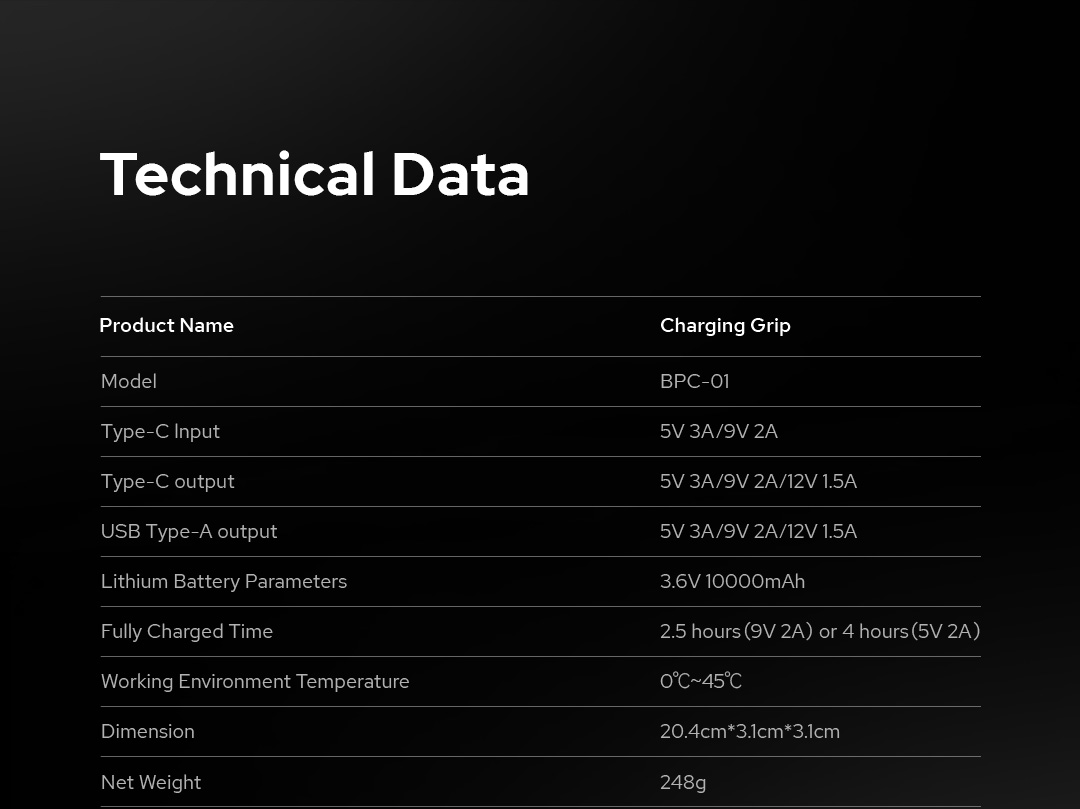Select the BPC-01 model value

click(x=694, y=382)
